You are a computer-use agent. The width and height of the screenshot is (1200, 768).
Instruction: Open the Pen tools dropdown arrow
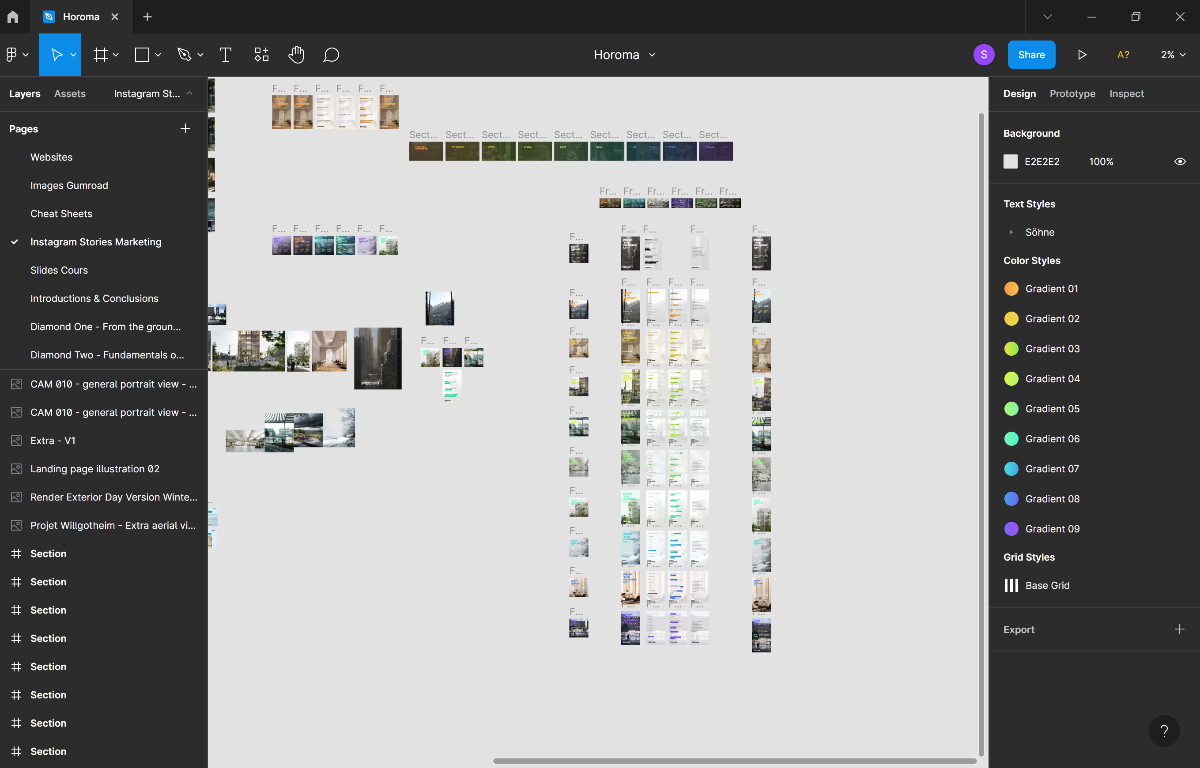point(200,55)
